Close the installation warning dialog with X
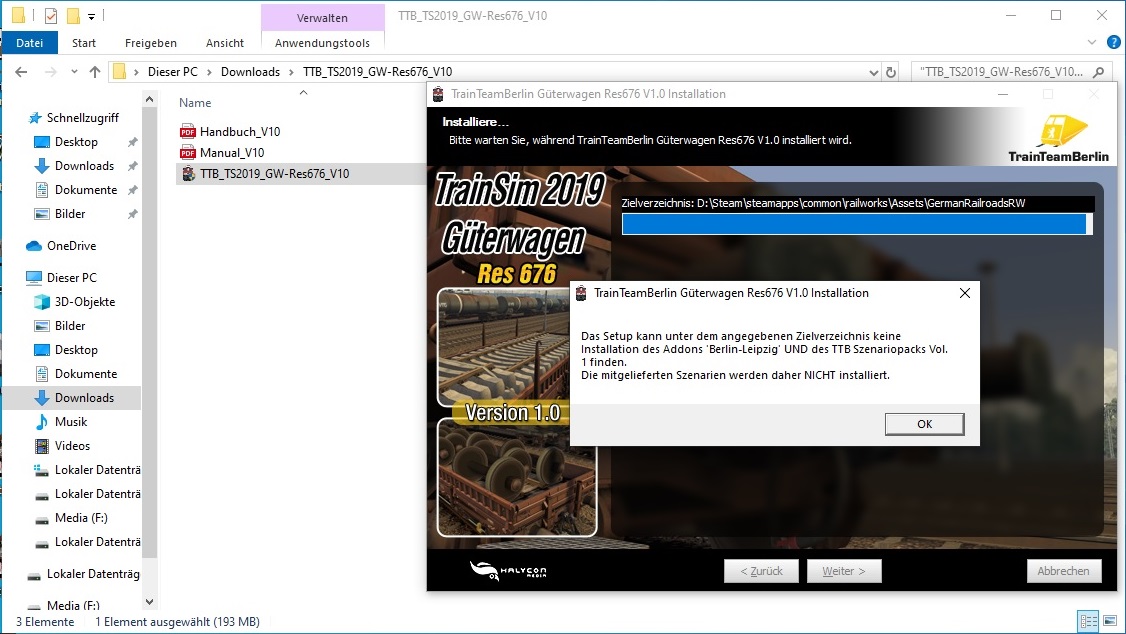 pos(964,293)
